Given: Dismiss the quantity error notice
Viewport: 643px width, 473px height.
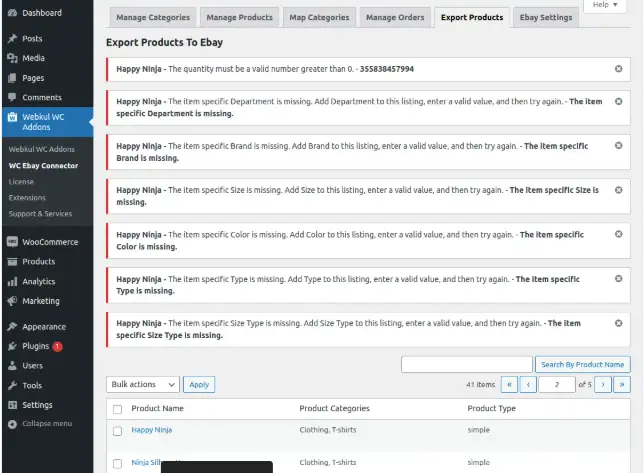Looking at the screenshot, I should [618, 68].
